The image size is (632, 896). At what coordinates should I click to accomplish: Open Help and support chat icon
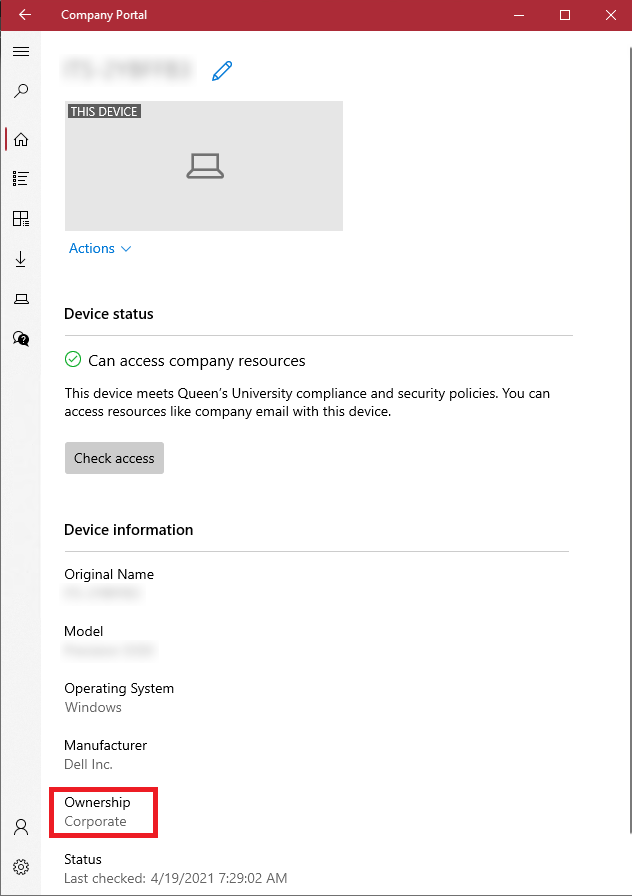click(21, 338)
